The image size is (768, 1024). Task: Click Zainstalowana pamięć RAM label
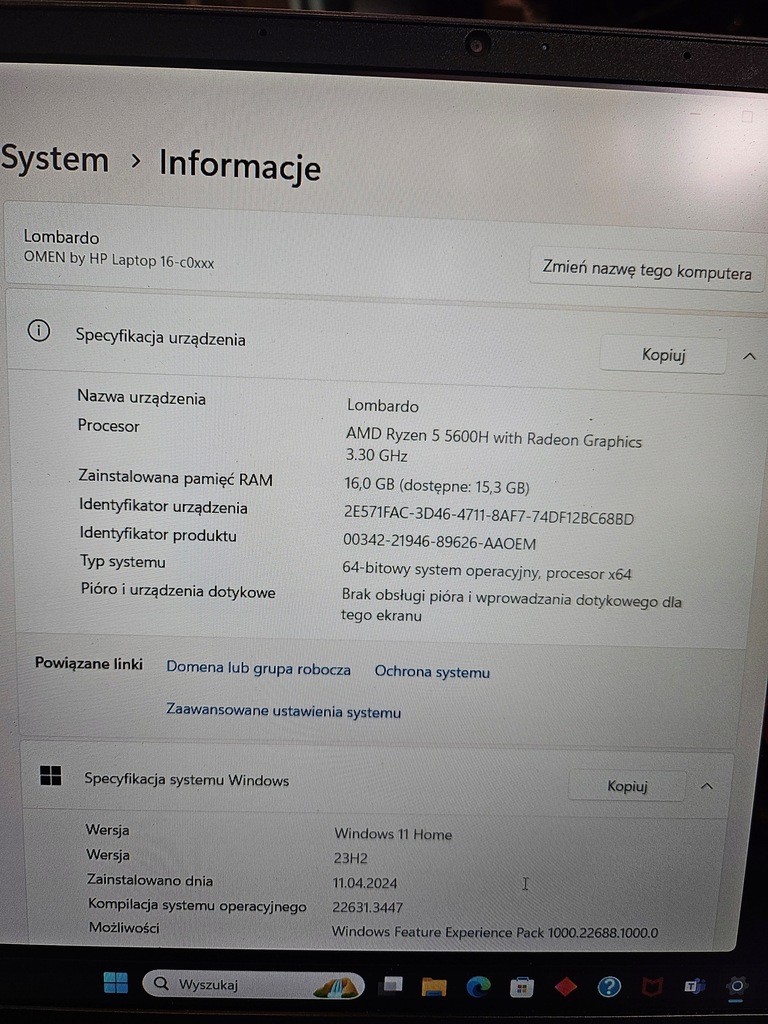tap(175, 477)
